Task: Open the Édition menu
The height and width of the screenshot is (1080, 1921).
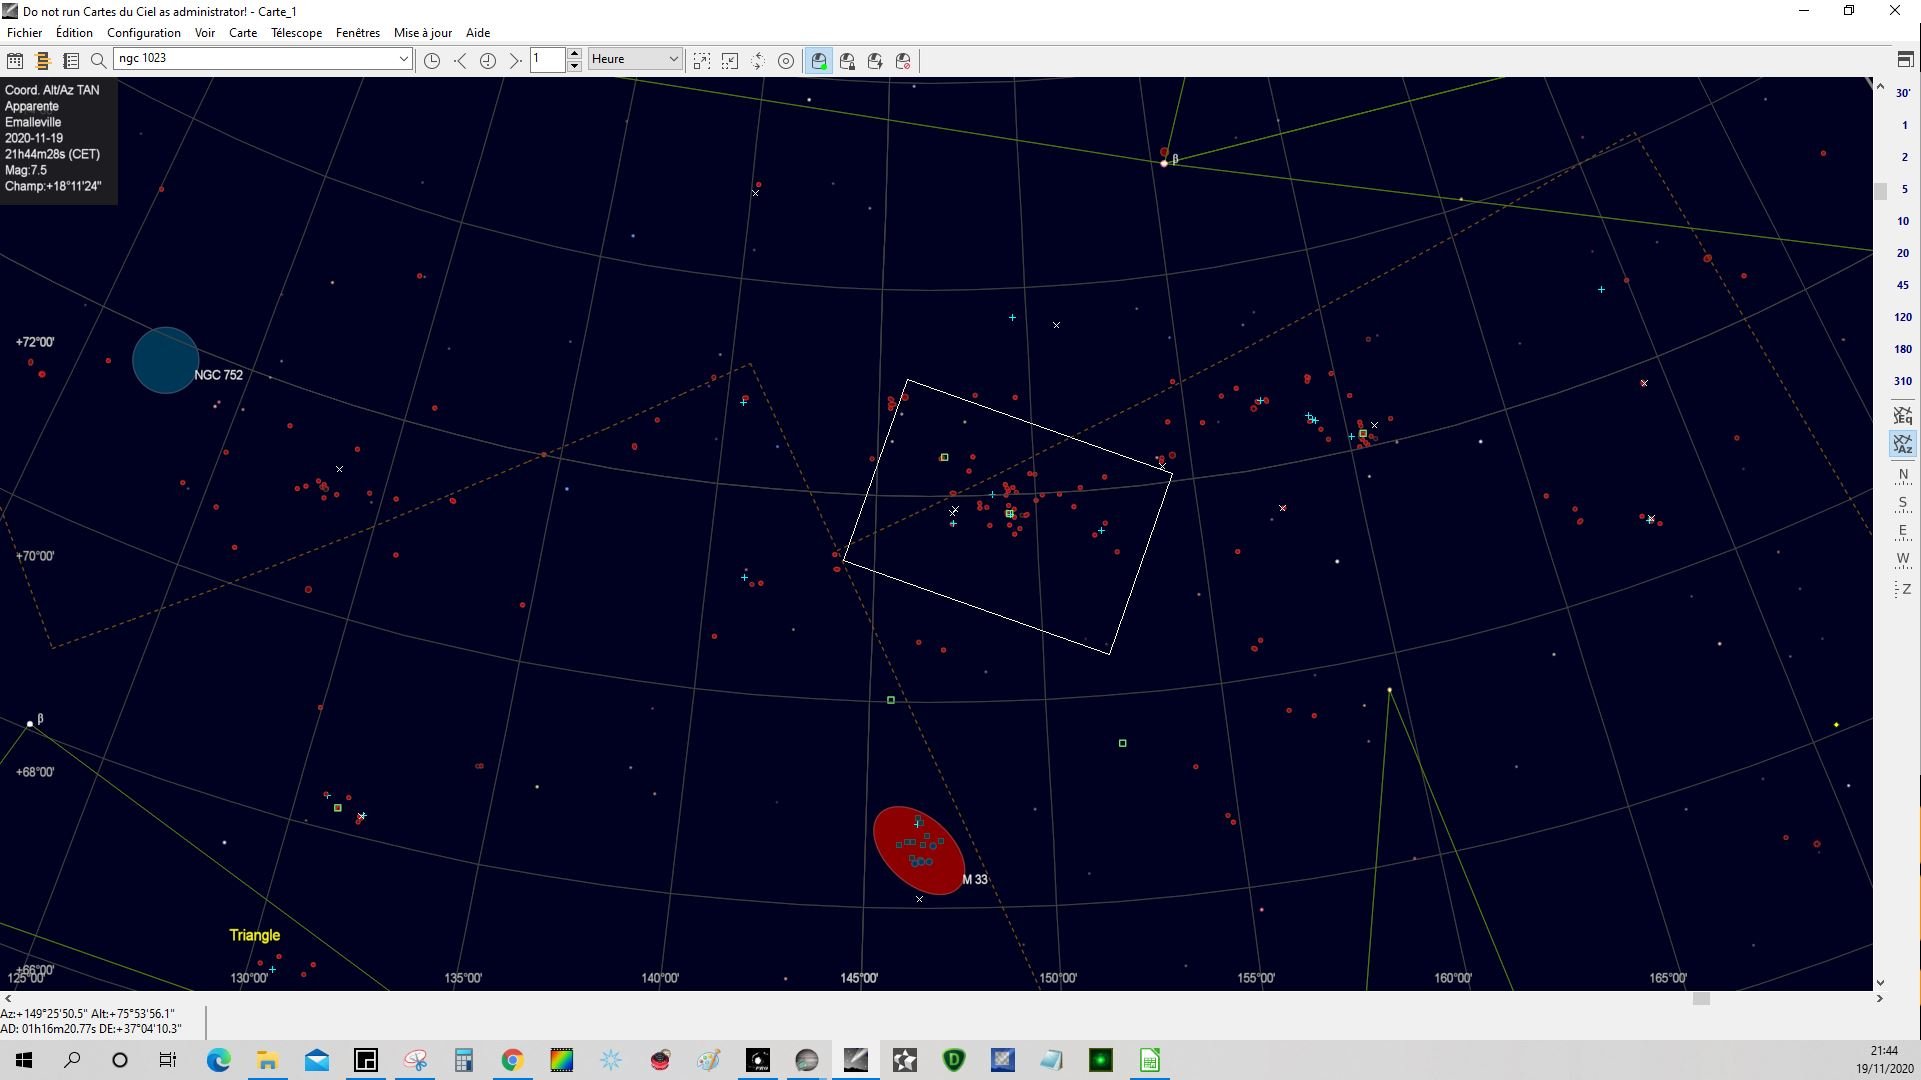Action: 74,33
